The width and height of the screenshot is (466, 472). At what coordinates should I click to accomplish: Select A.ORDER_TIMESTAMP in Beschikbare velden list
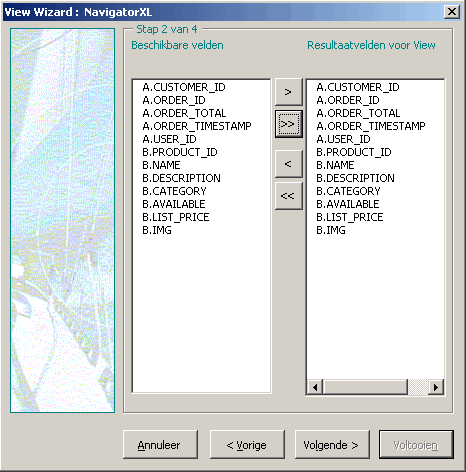[197, 126]
